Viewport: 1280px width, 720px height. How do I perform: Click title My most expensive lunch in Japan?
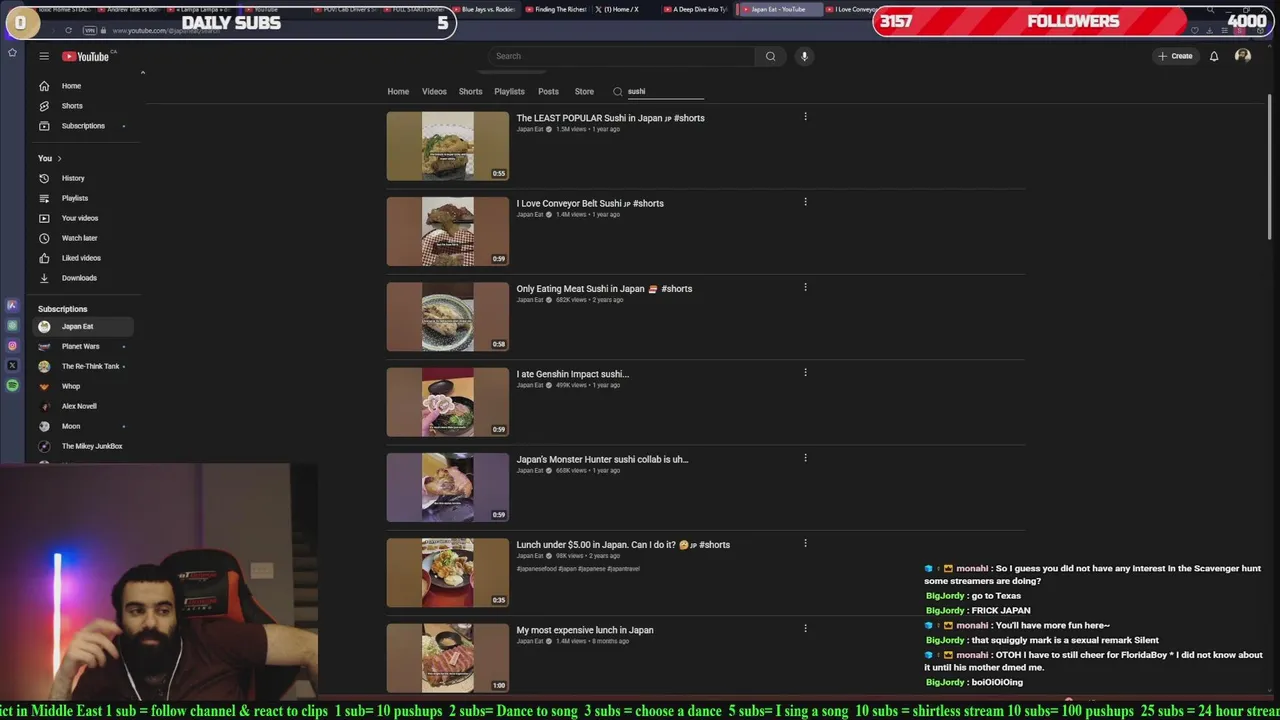pyautogui.click(x=585, y=630)
